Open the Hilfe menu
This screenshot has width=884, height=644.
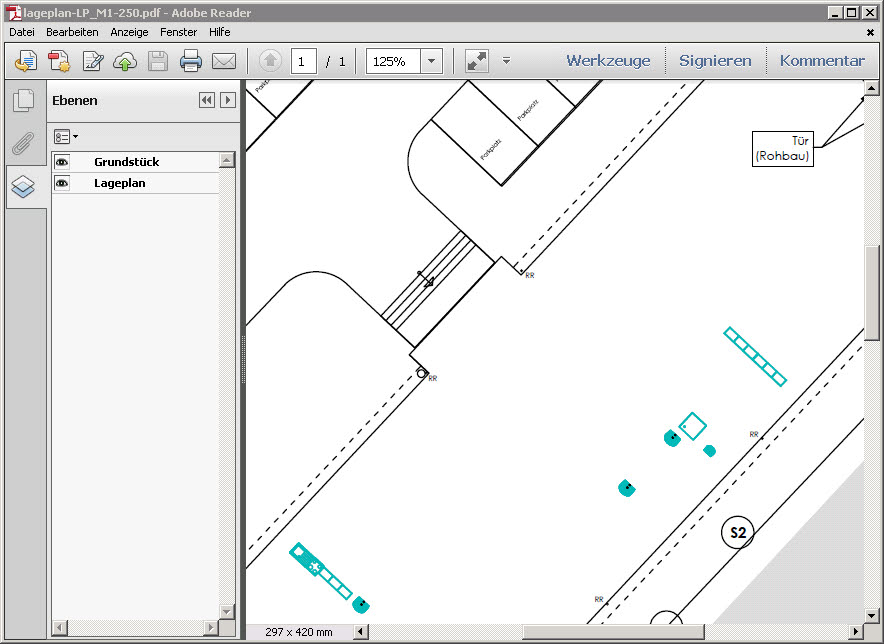point(219,32)
